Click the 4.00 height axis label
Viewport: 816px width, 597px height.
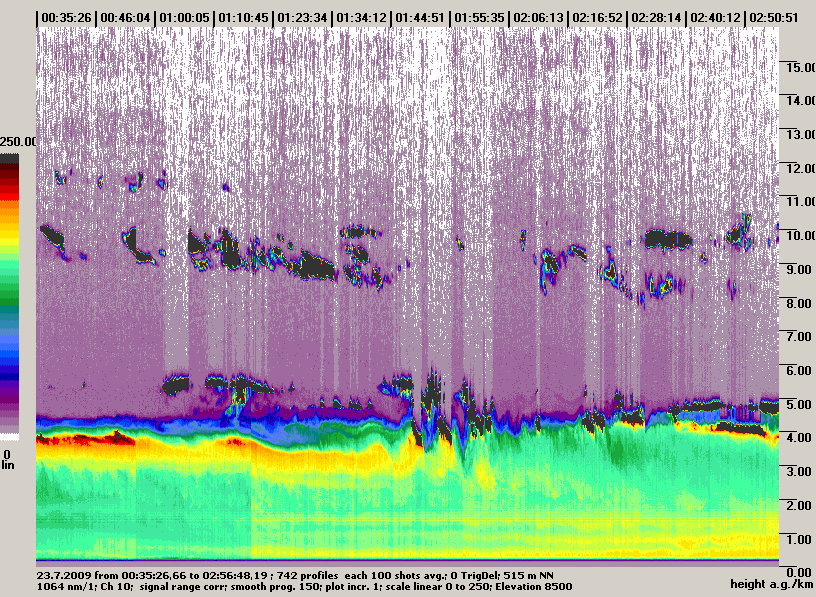(801, 438)
